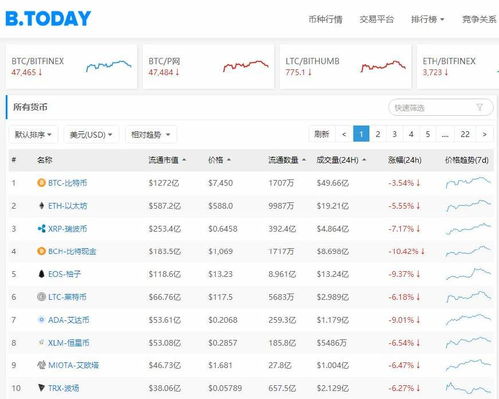Screen dimensions: 499x399
Task: Go to page 2 of currency list
Action: tap(378, 134)
